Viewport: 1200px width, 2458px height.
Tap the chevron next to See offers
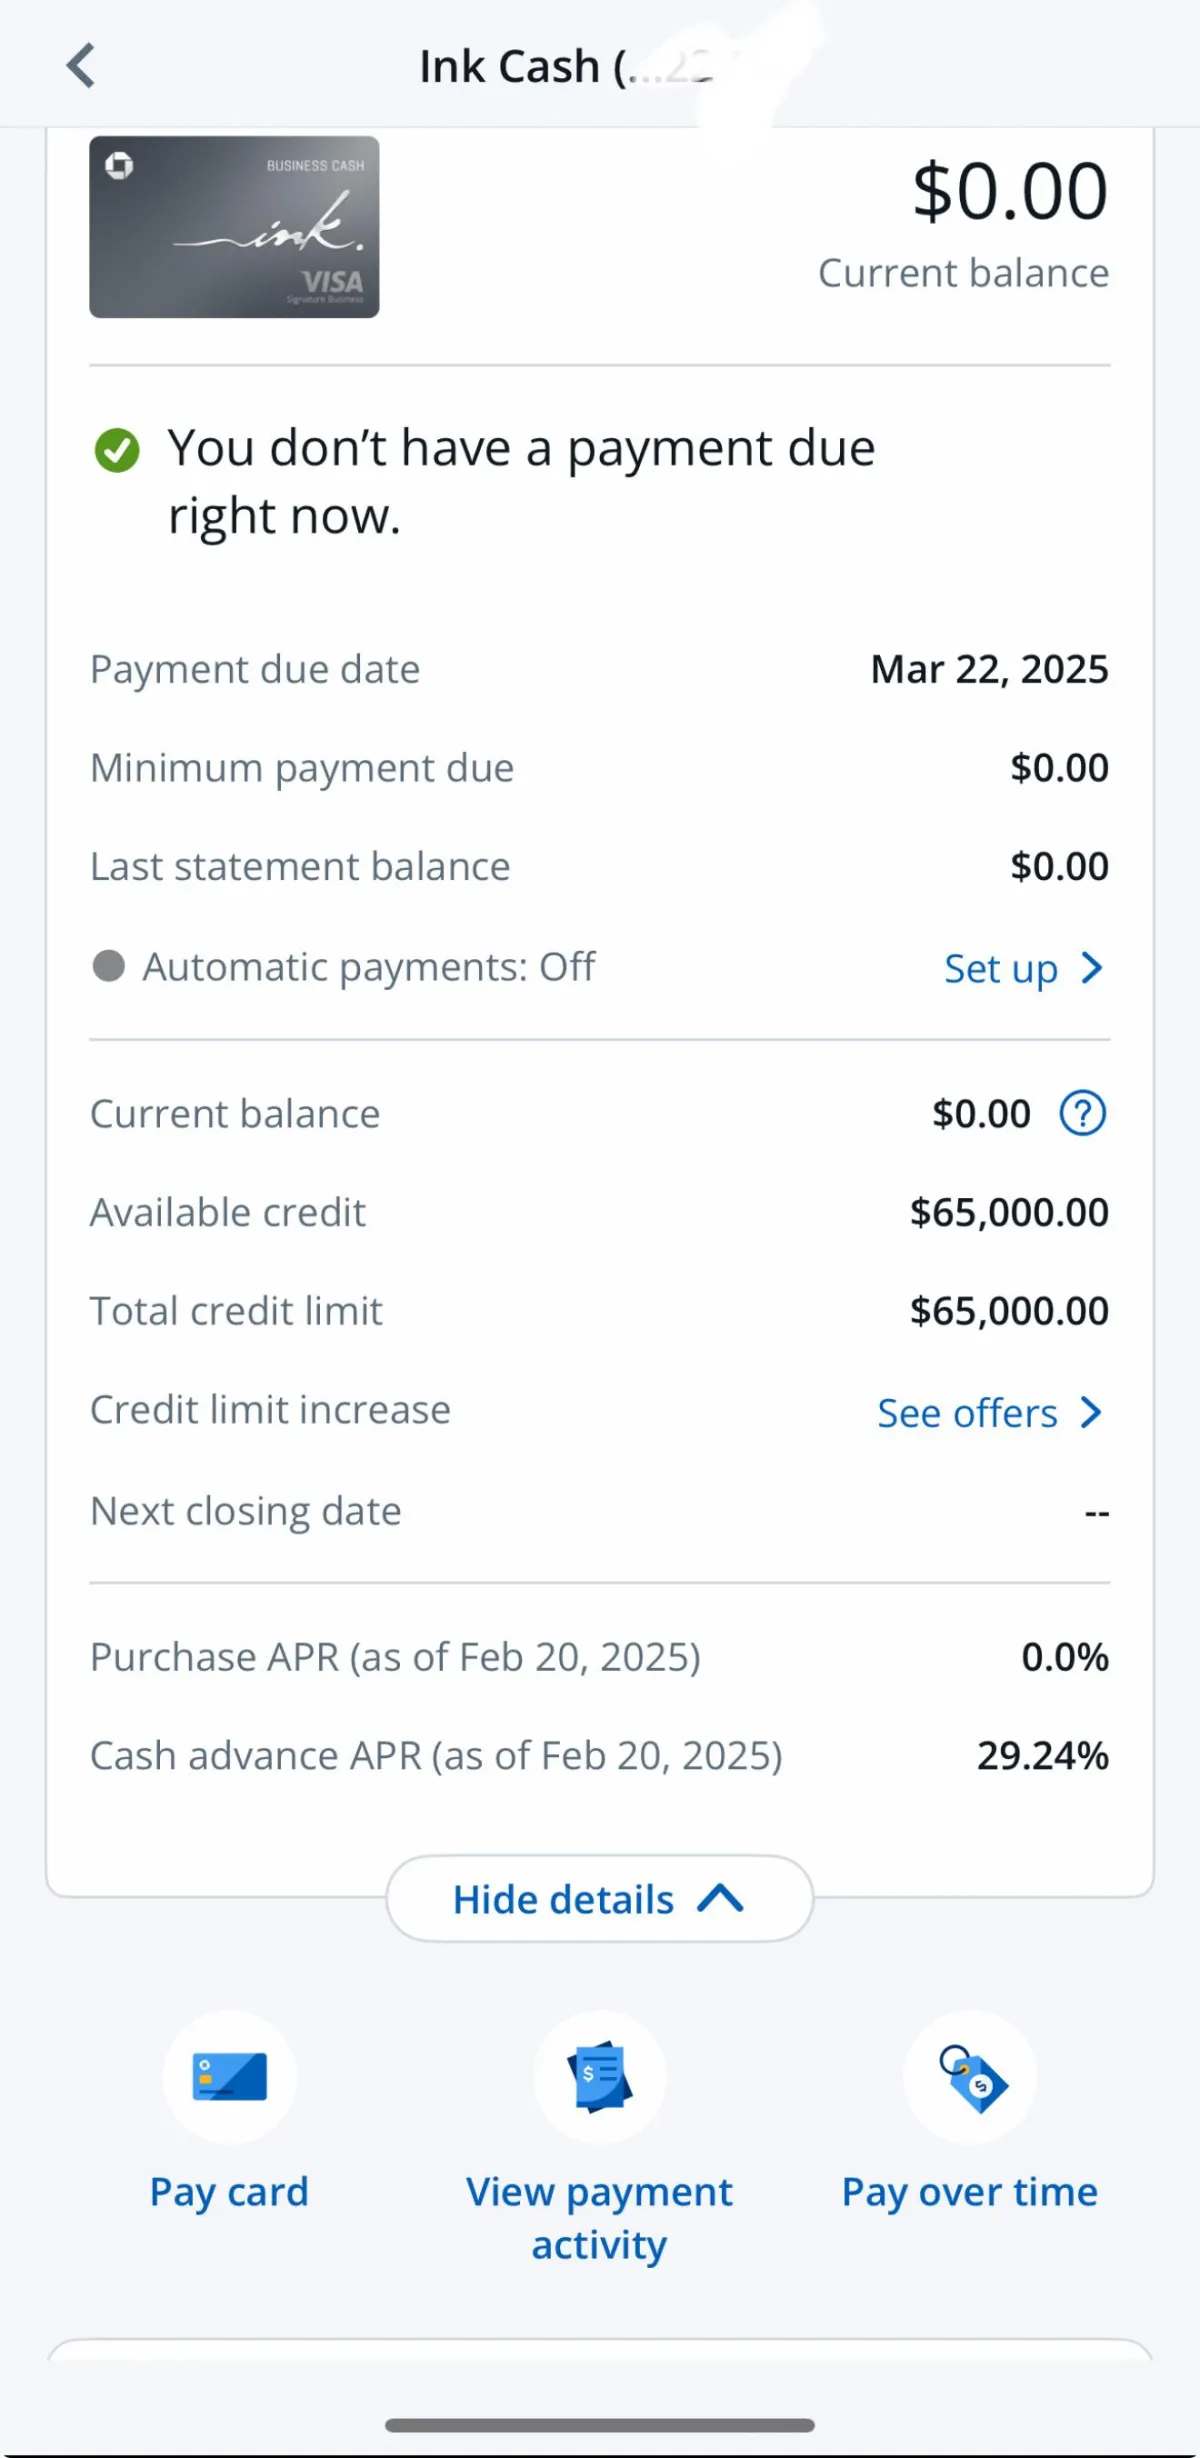1092,1413
